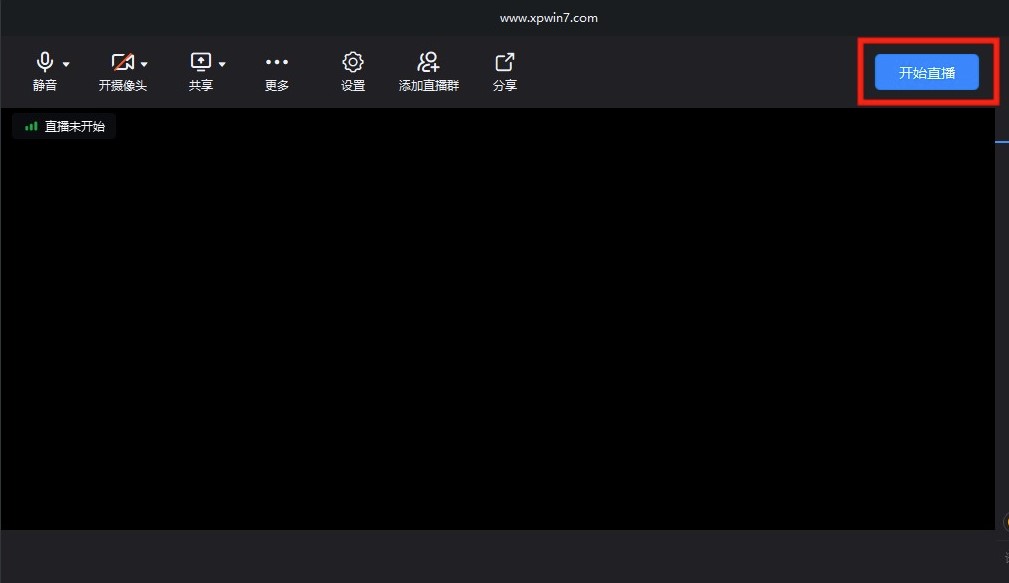Start screen sharing with 共享

point(201,71)
